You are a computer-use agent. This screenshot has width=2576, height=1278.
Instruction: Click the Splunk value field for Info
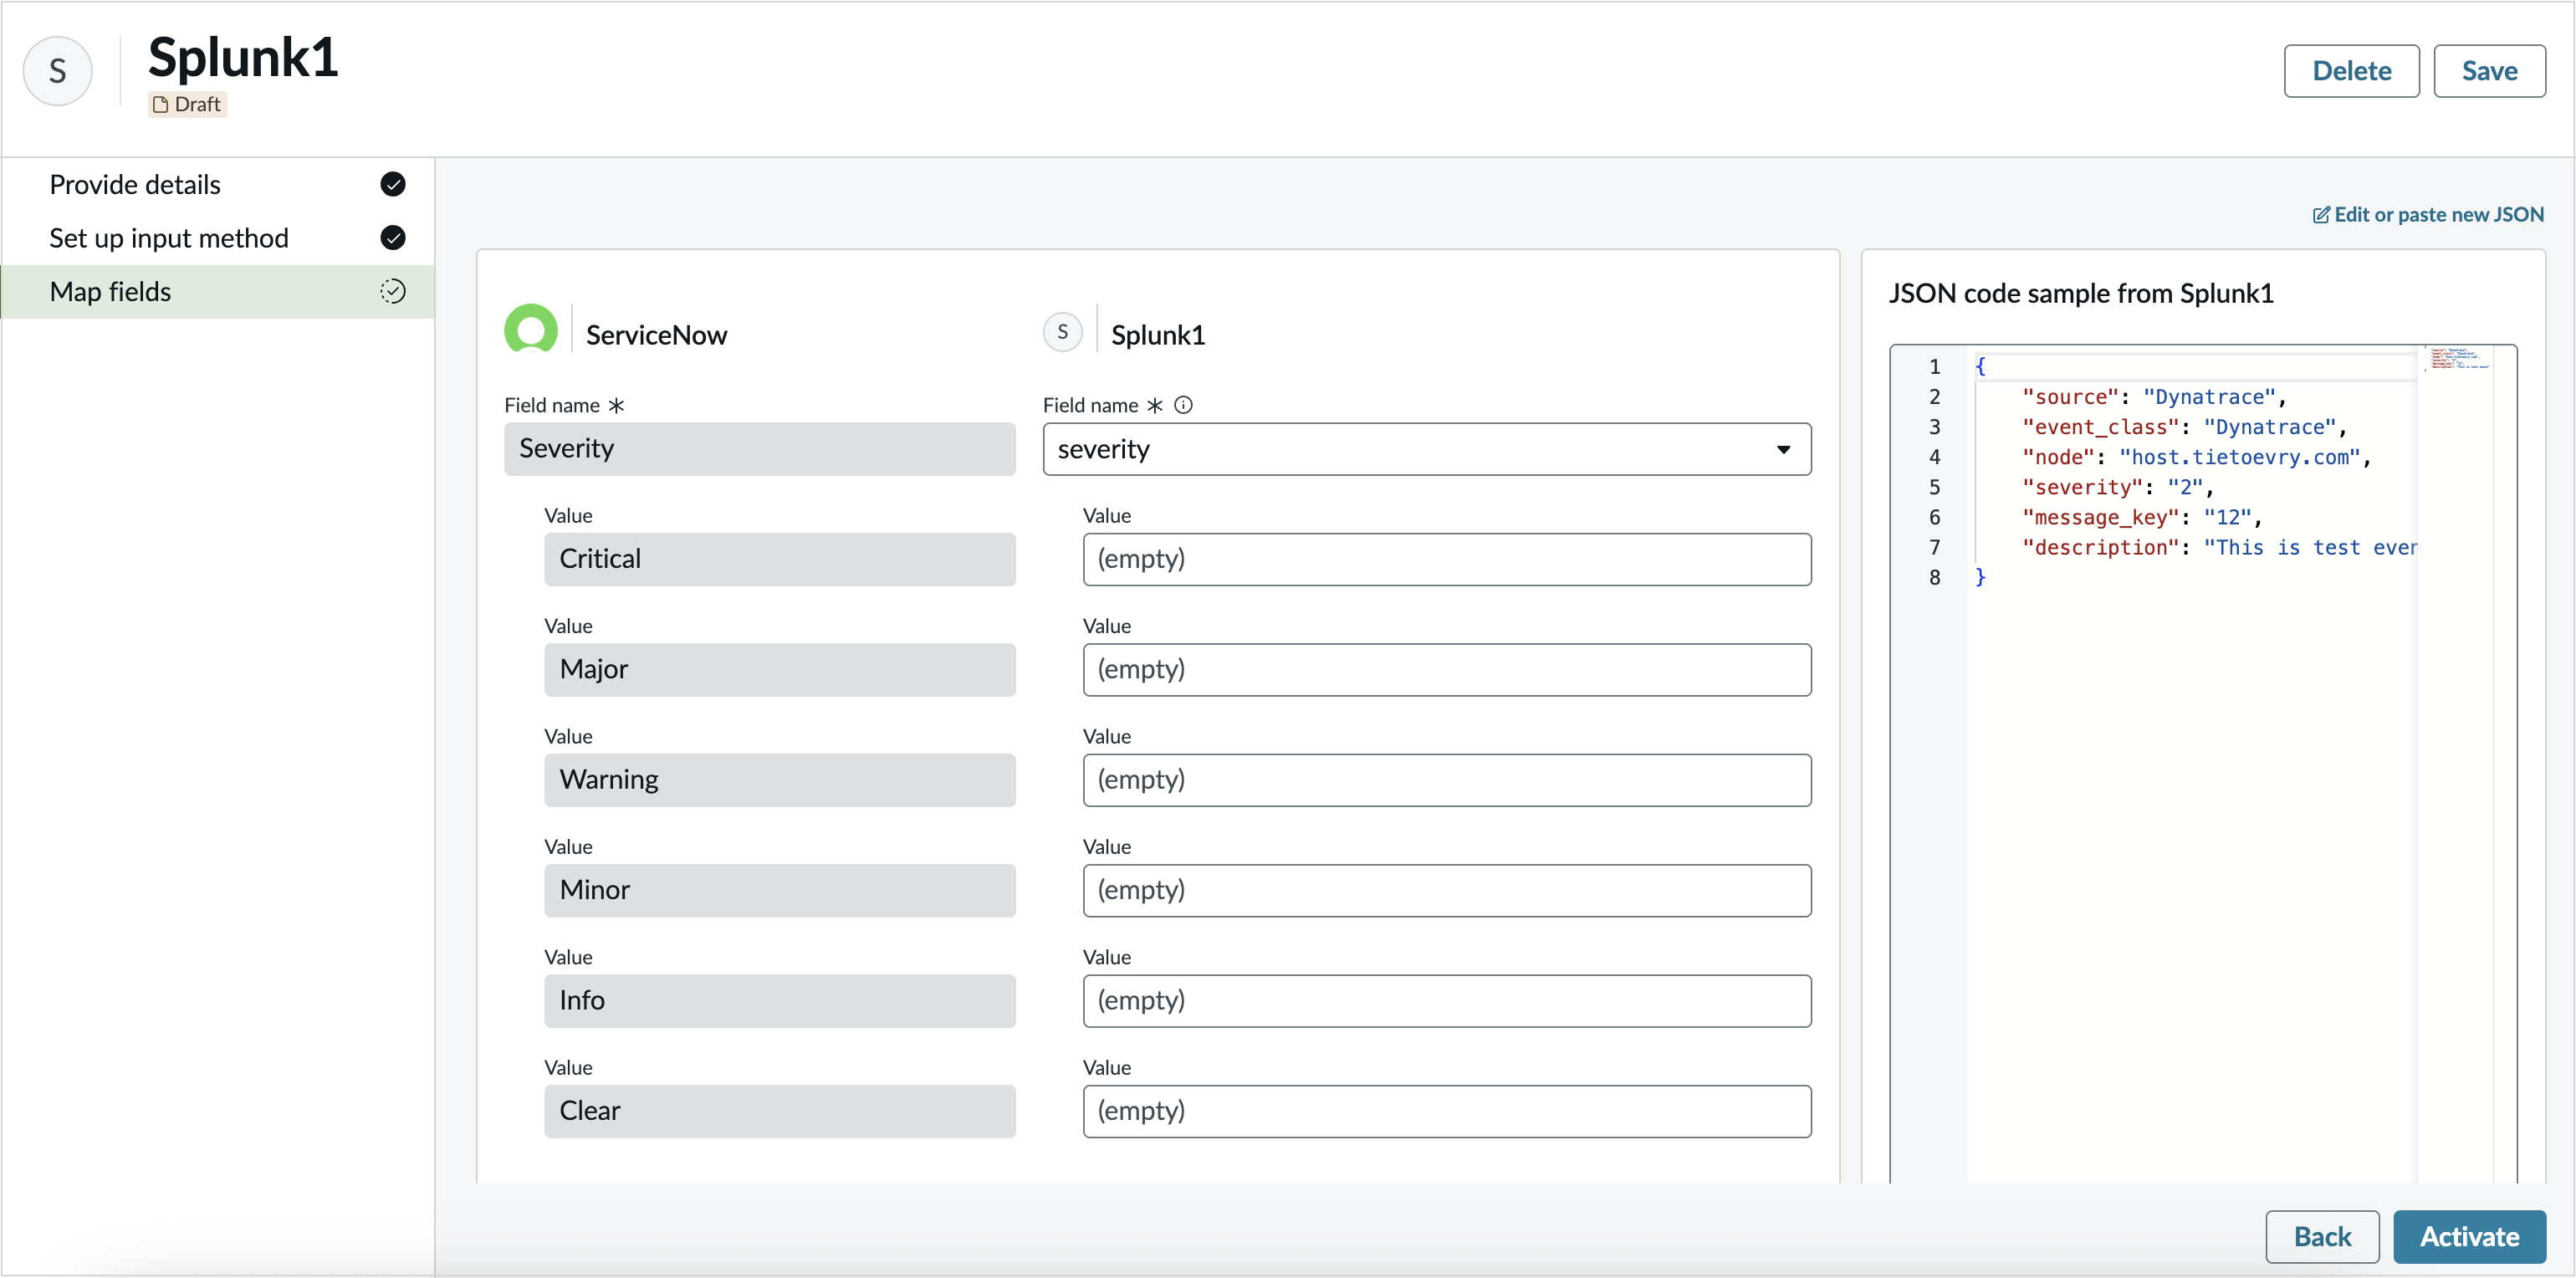point(1447,1001)
